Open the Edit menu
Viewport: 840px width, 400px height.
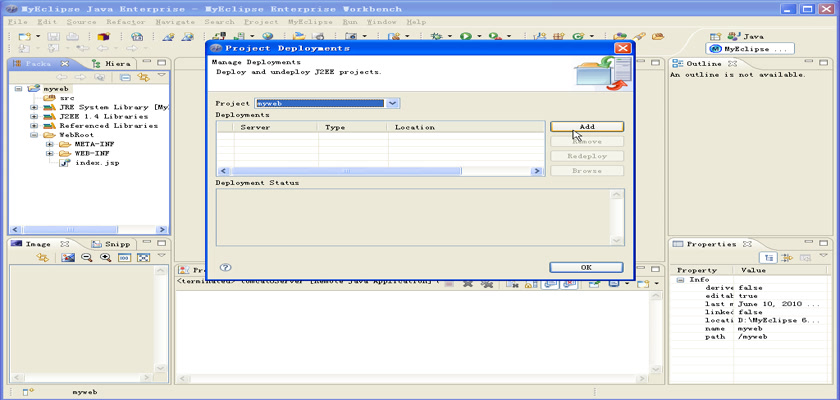click(47, 22)
